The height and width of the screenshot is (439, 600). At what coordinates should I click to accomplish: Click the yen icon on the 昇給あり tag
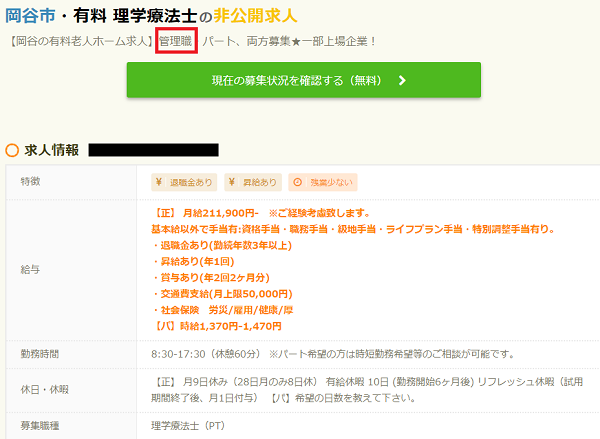(x=232, y=182)
